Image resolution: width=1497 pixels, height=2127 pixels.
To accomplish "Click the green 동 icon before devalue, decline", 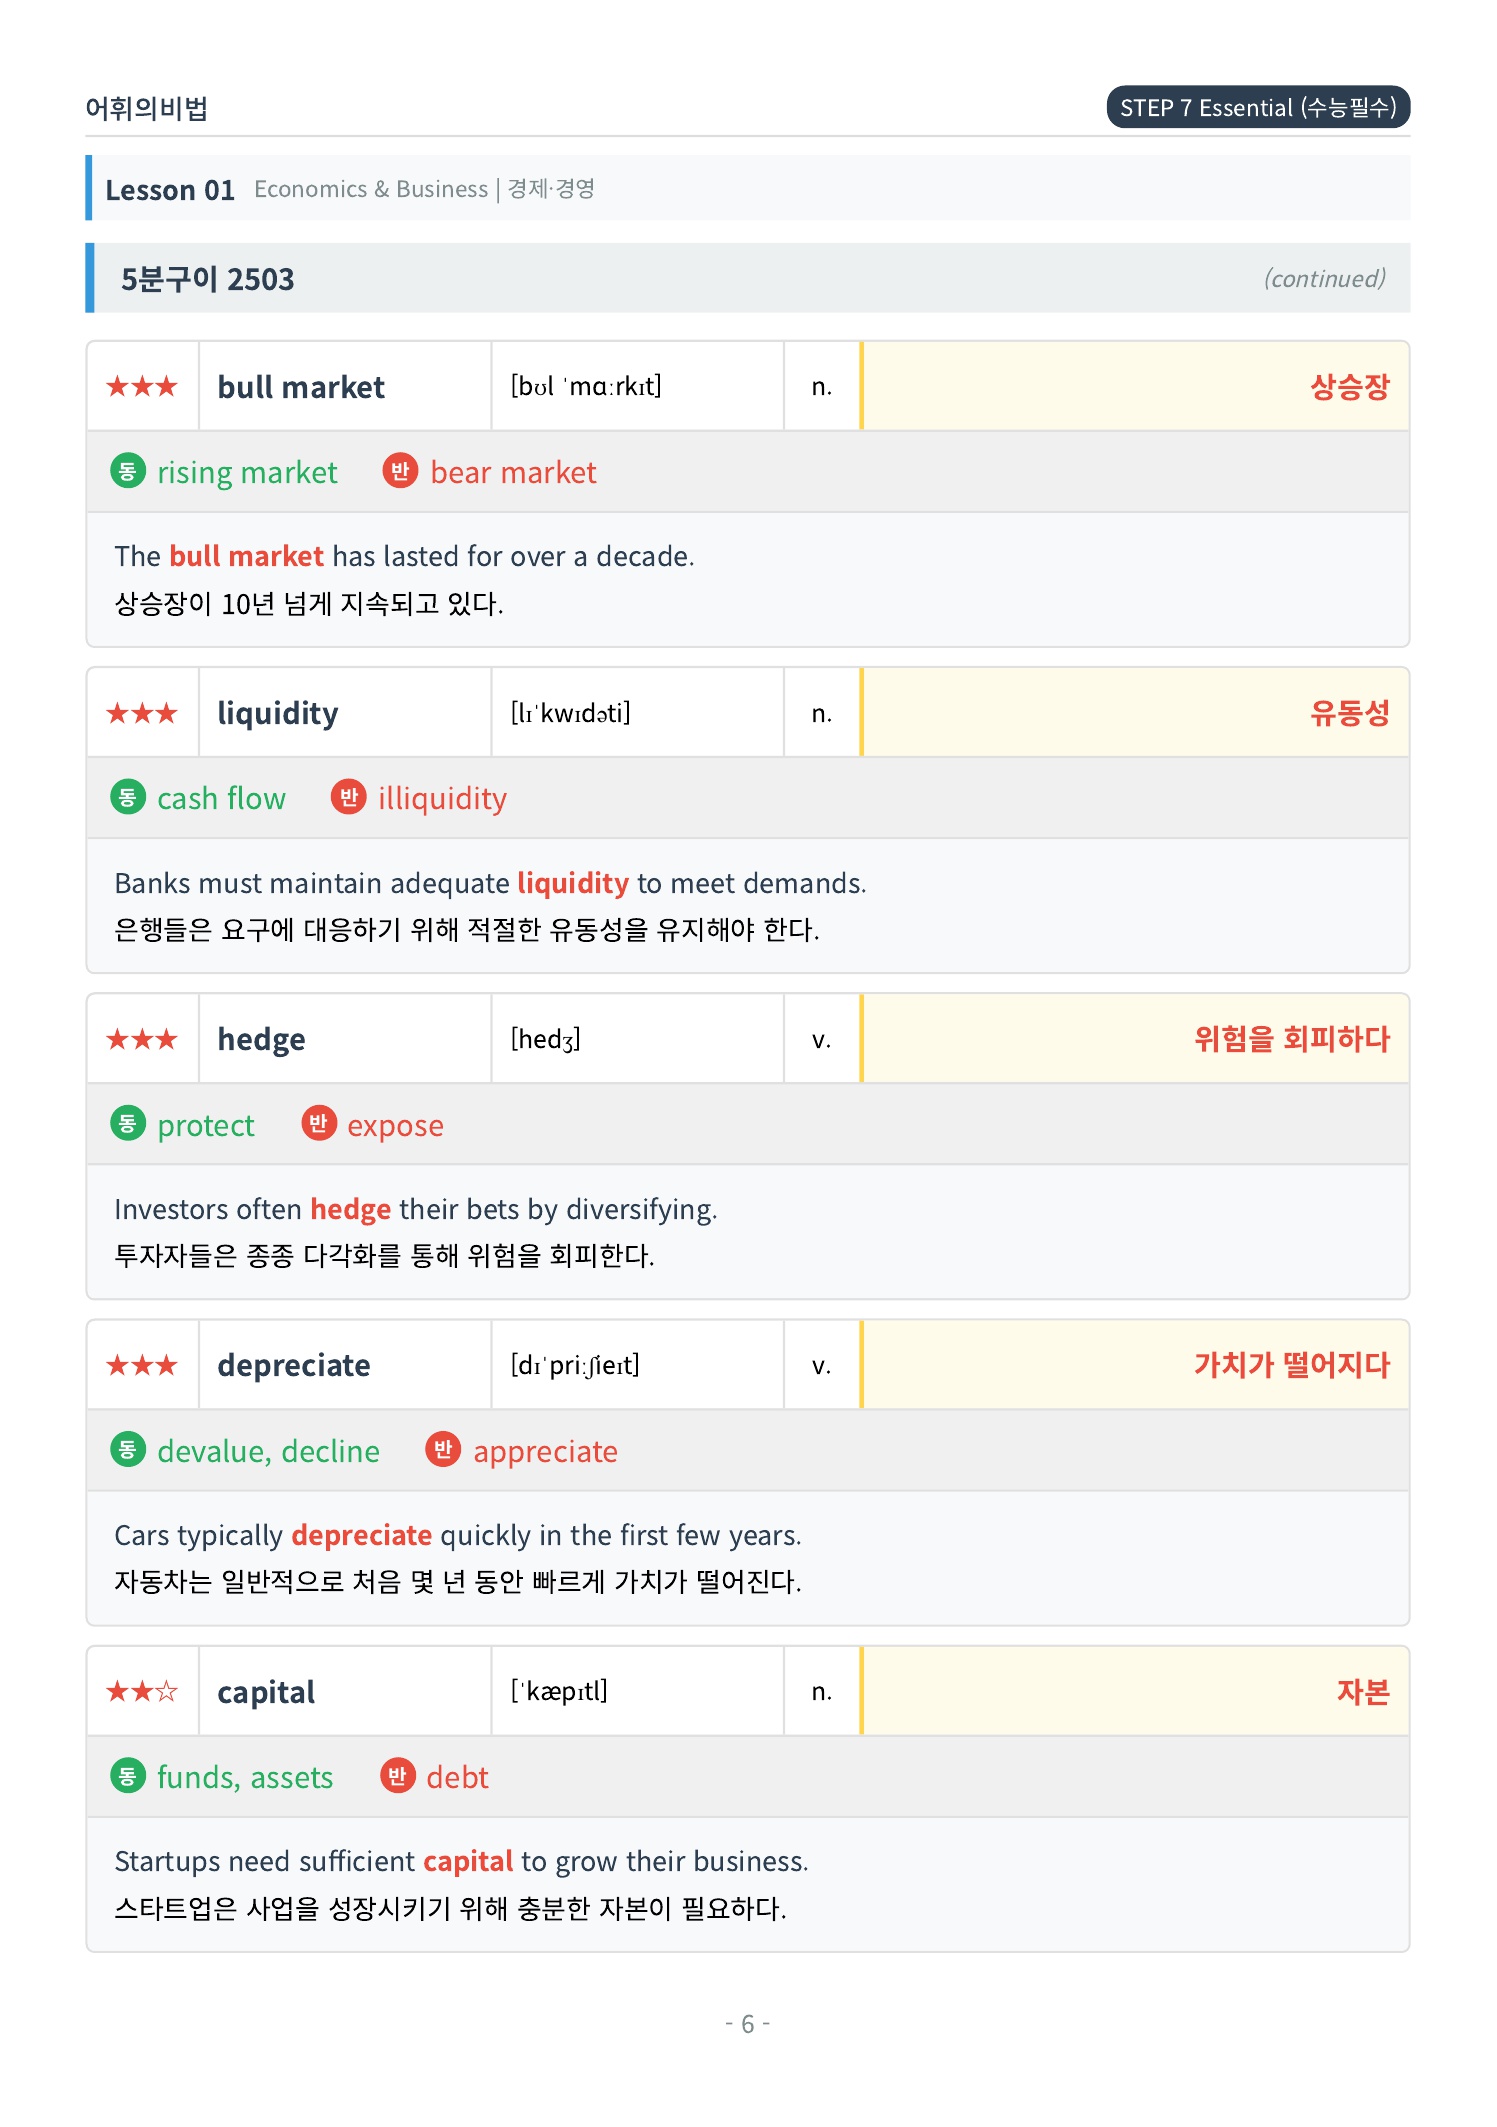I will pos(128,1449).
